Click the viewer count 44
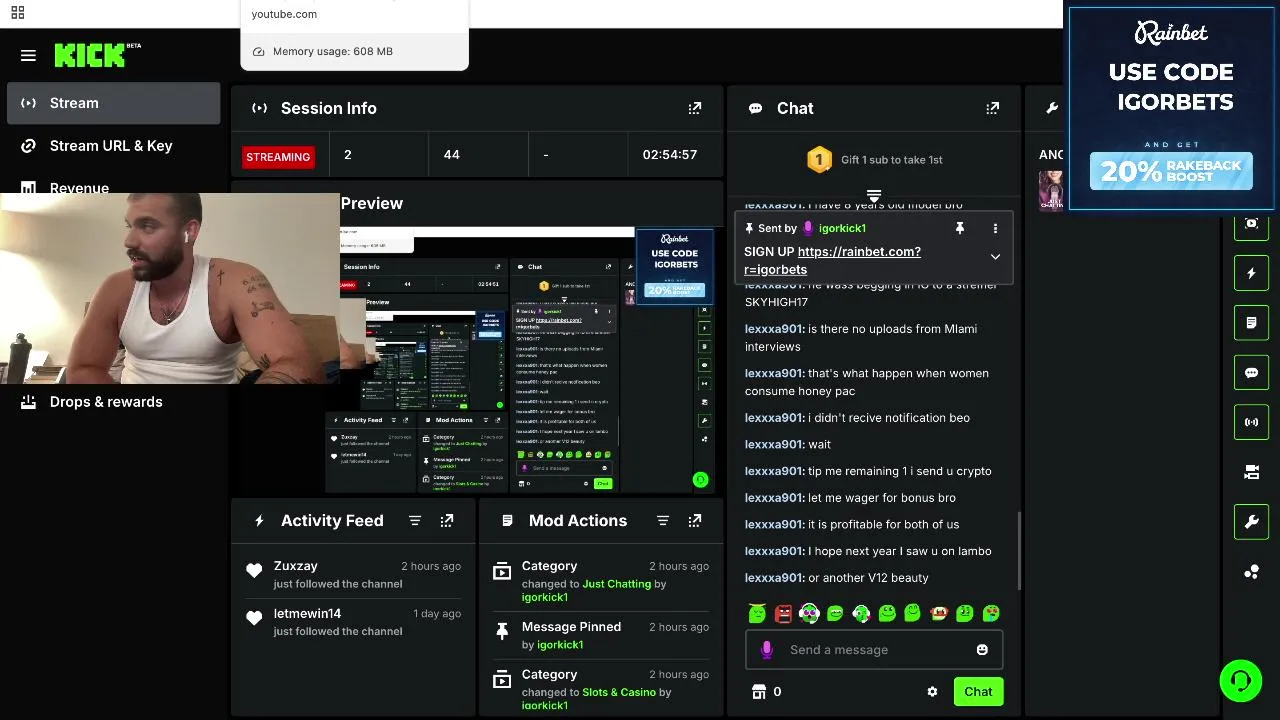 [x=452, y=155]
